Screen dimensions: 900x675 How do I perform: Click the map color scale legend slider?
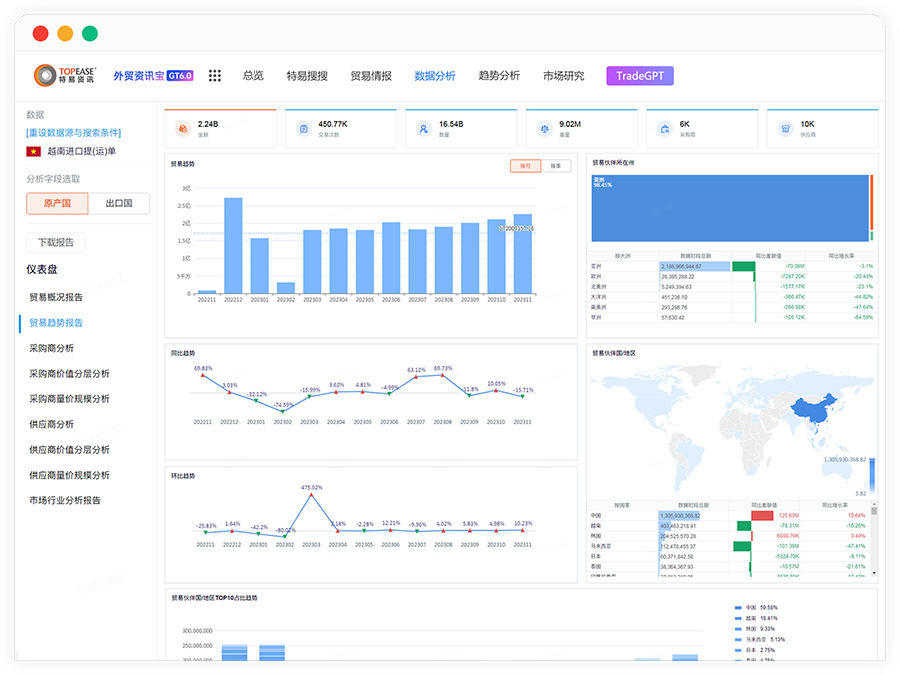(871, 478)
